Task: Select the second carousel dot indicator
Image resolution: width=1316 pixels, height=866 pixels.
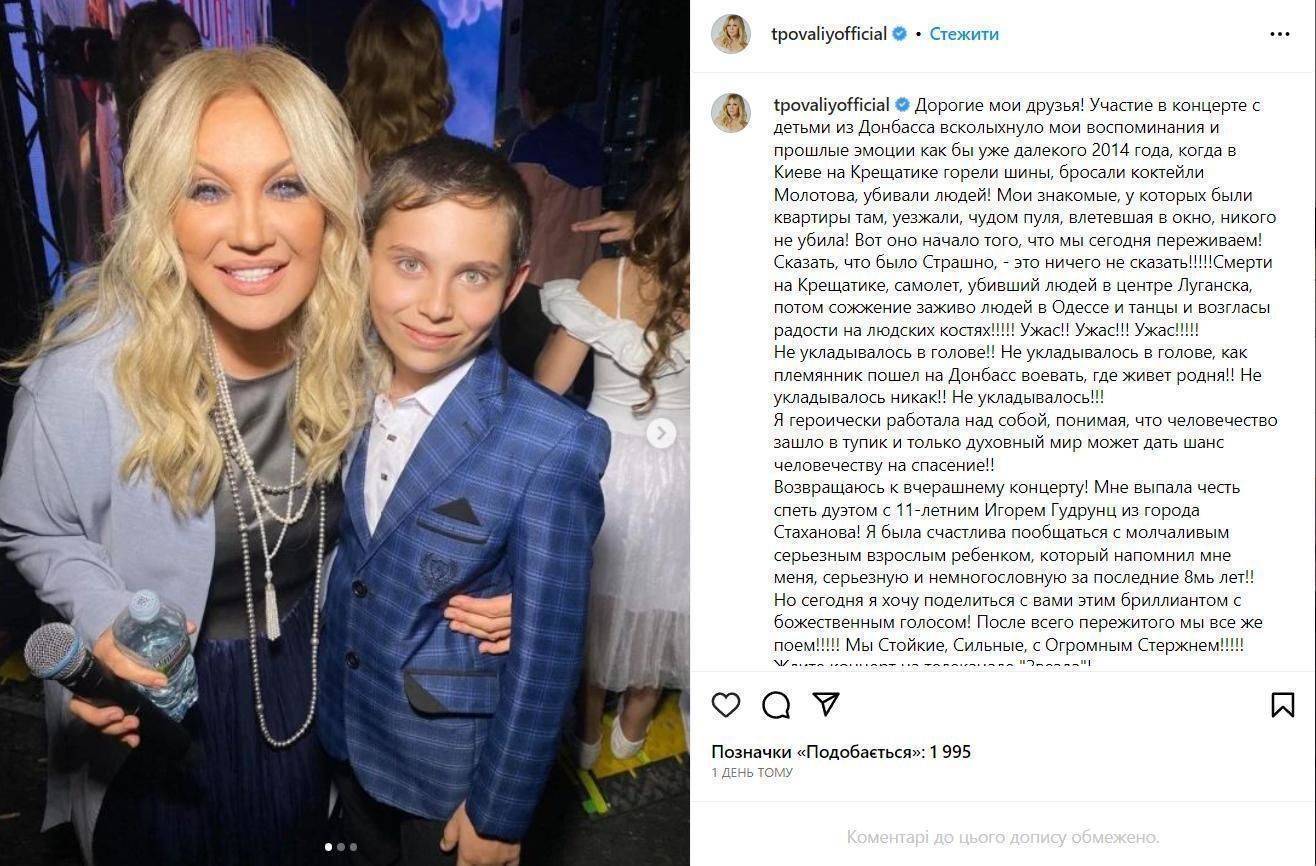Action: (x=341, y=847)
